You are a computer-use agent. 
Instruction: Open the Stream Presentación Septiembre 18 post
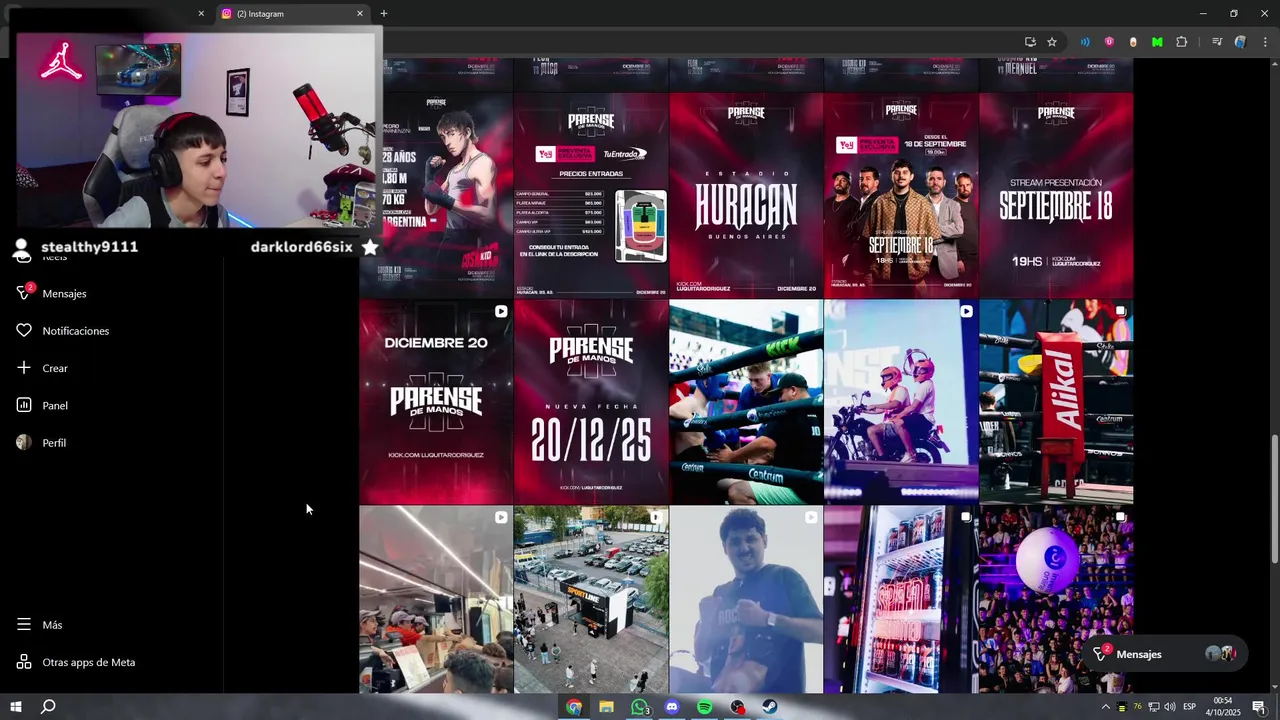pos(1056,195)
